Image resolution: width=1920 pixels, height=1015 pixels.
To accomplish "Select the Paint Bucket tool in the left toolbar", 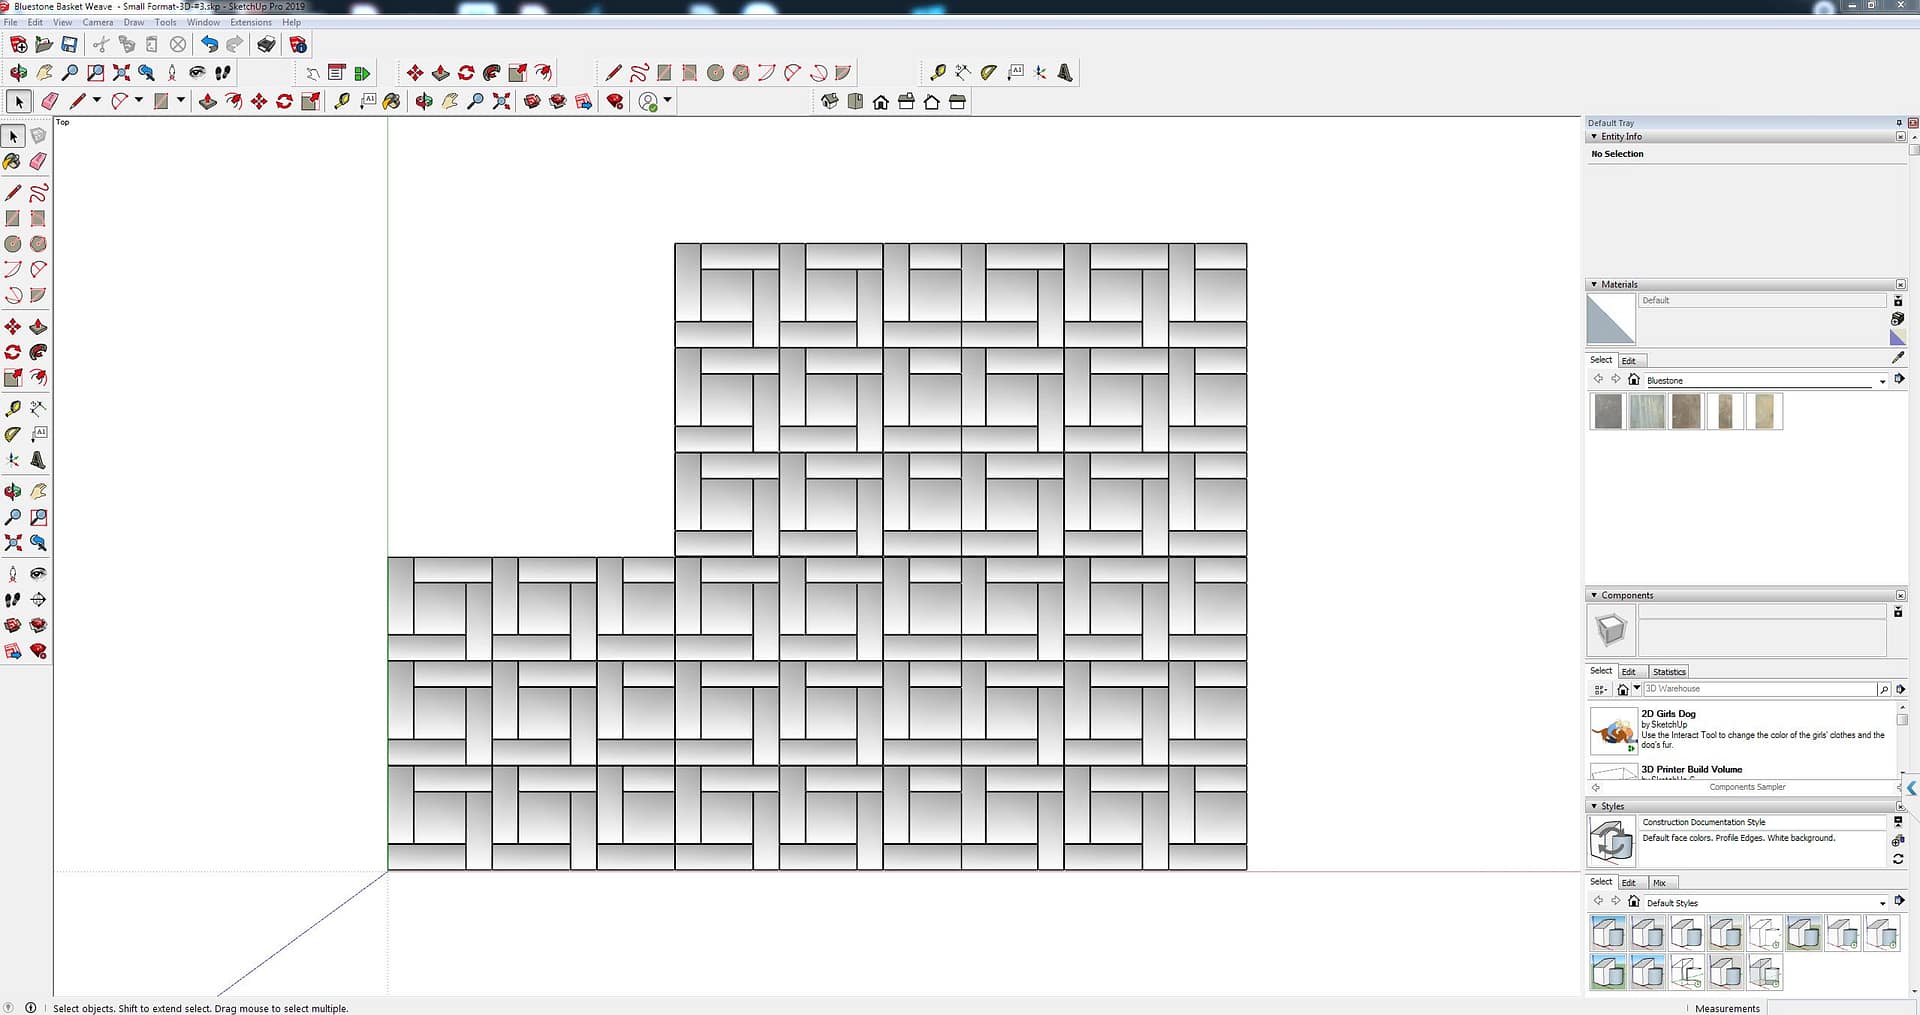I will (12, 161).
